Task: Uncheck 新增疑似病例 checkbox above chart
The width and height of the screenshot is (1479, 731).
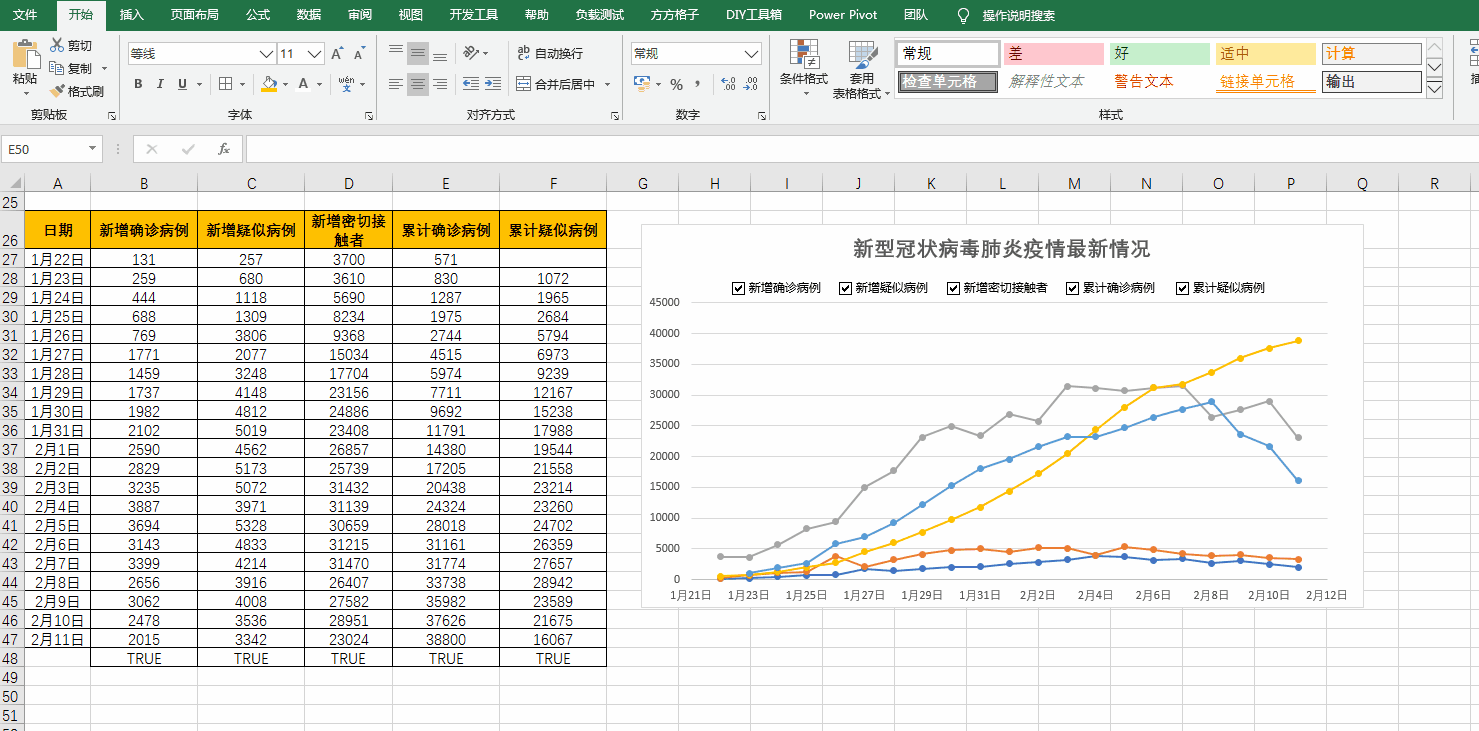Action: click(x=846, y=288)
